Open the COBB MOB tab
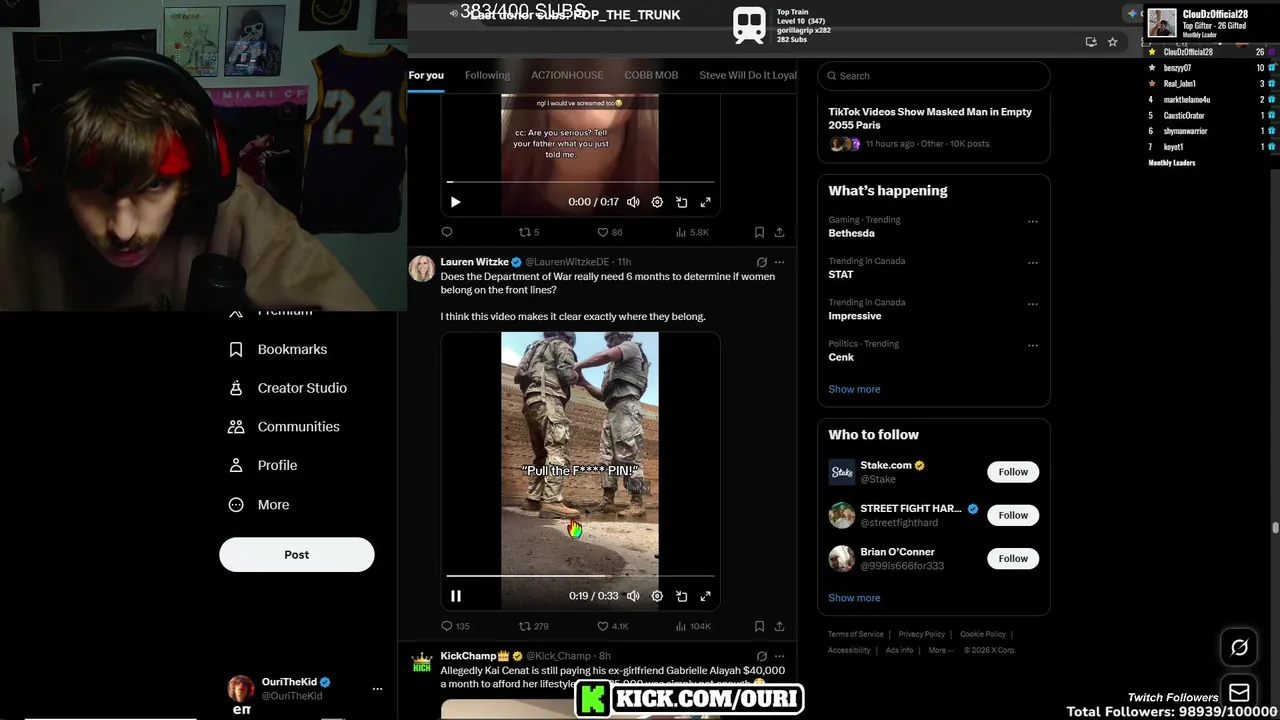The width and height of the screenshot is (1280, 720). 651,75
